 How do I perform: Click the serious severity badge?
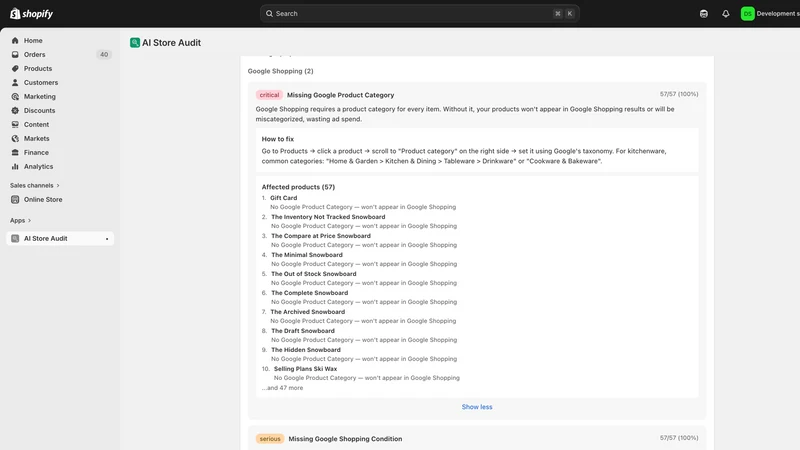pos(270,439)
